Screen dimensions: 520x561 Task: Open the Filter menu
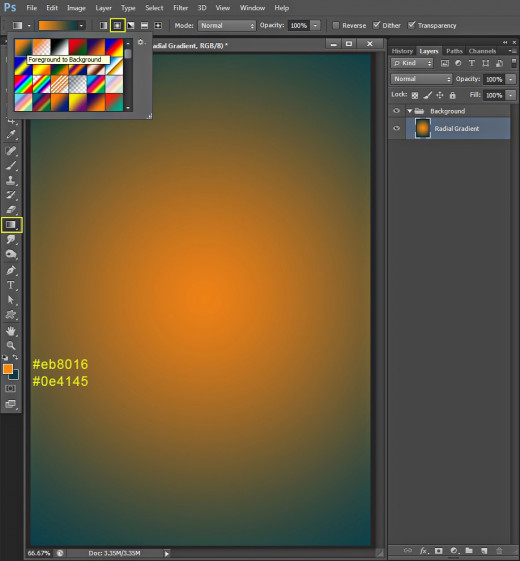pyautogui.click(x=180, y=8)
